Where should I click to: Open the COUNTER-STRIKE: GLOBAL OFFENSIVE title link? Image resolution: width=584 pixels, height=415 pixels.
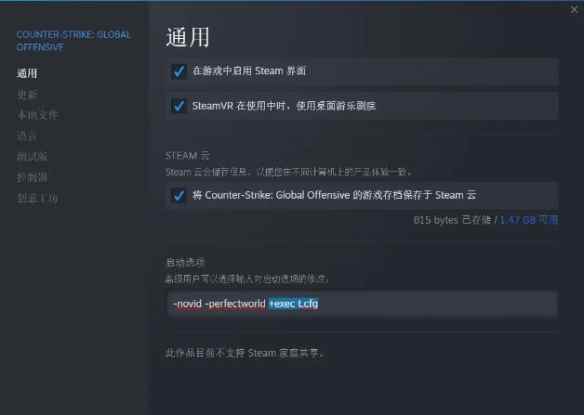[x=73, y=41]
